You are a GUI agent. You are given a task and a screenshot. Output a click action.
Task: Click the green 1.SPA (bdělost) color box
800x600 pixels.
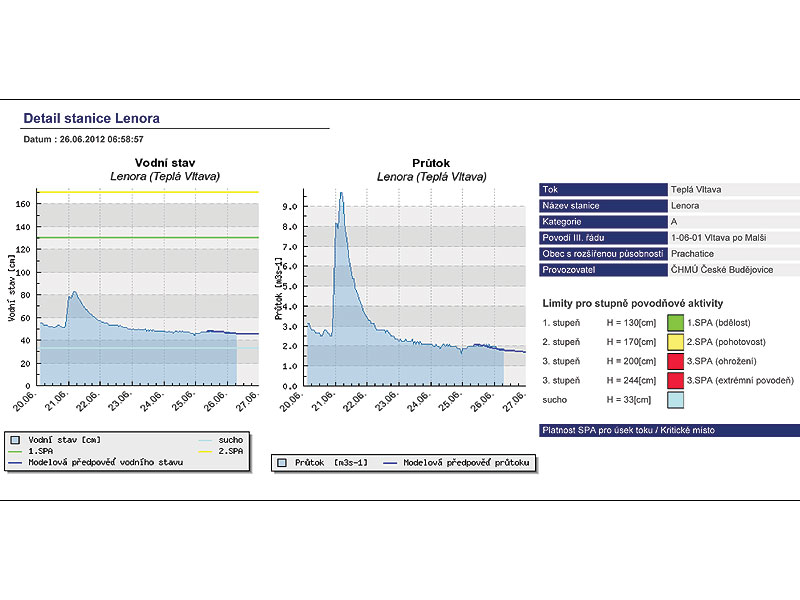click(x=676, y=323)
